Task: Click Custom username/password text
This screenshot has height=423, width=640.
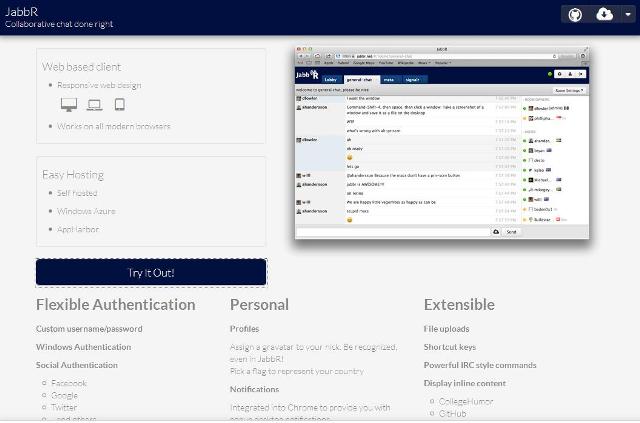Action: [89, 329]
